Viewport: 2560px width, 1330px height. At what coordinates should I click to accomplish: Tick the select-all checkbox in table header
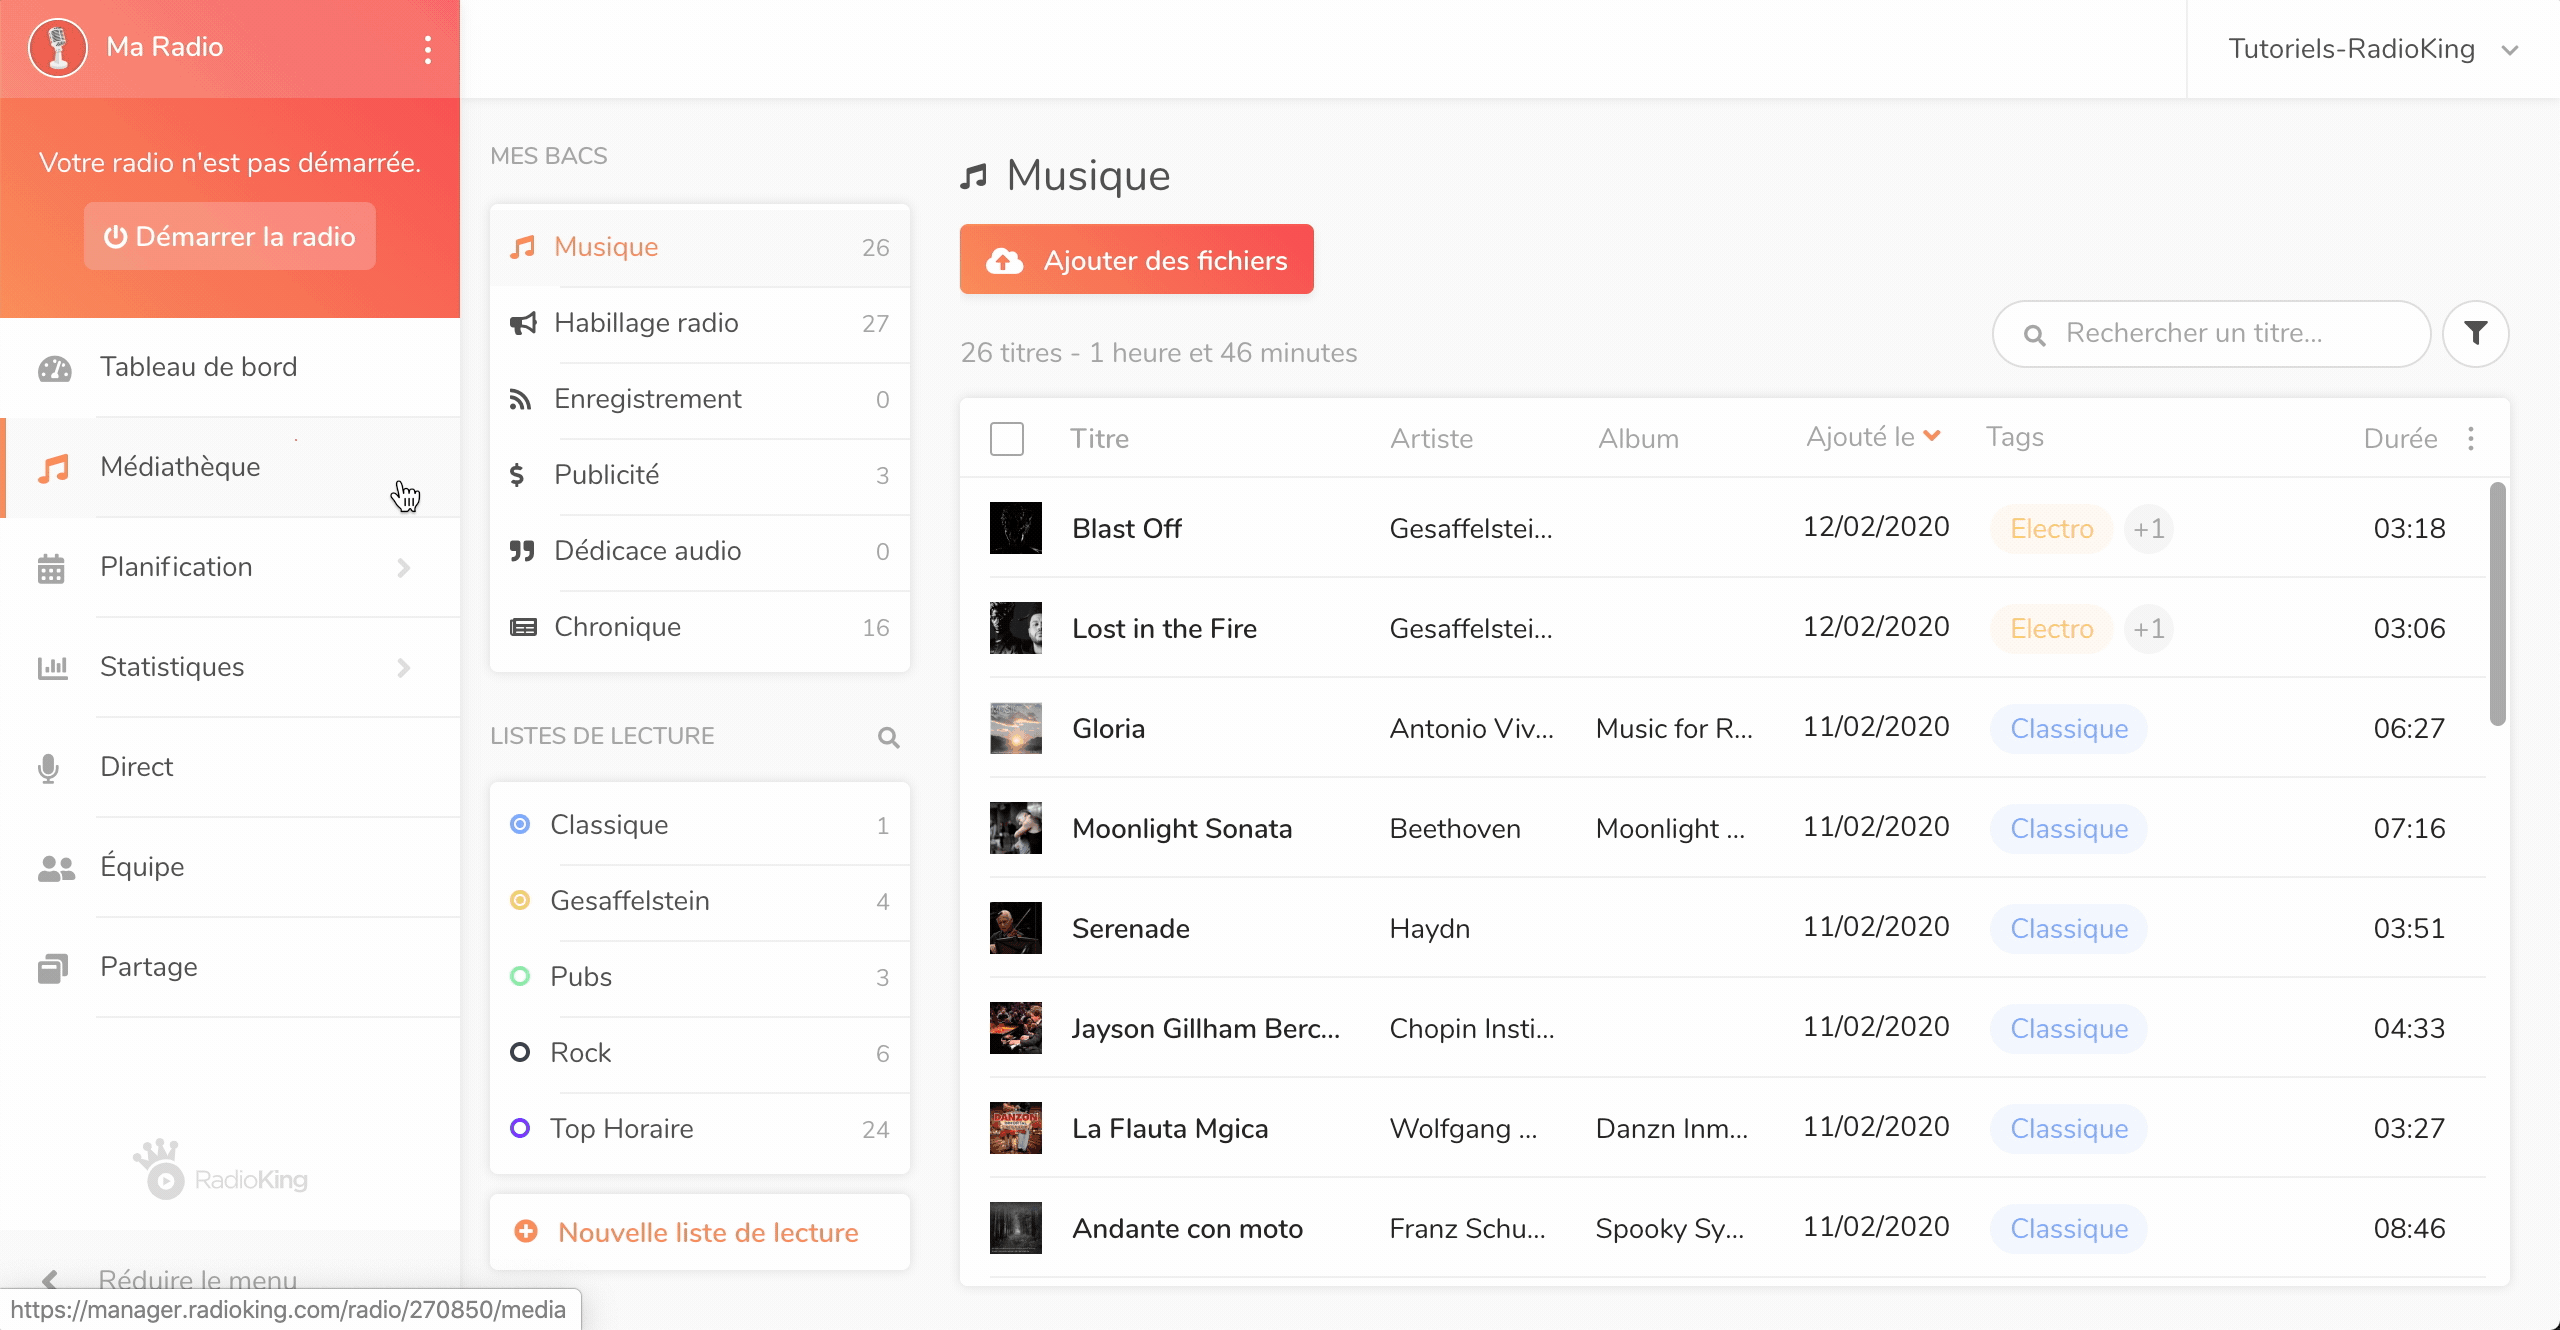(1007, 438)
